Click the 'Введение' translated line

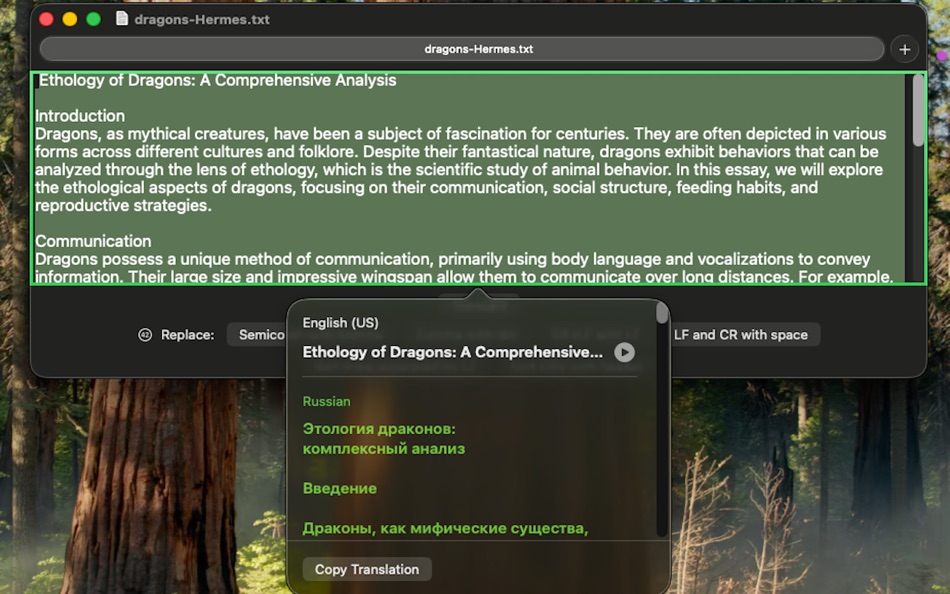[x=340, y=489]
